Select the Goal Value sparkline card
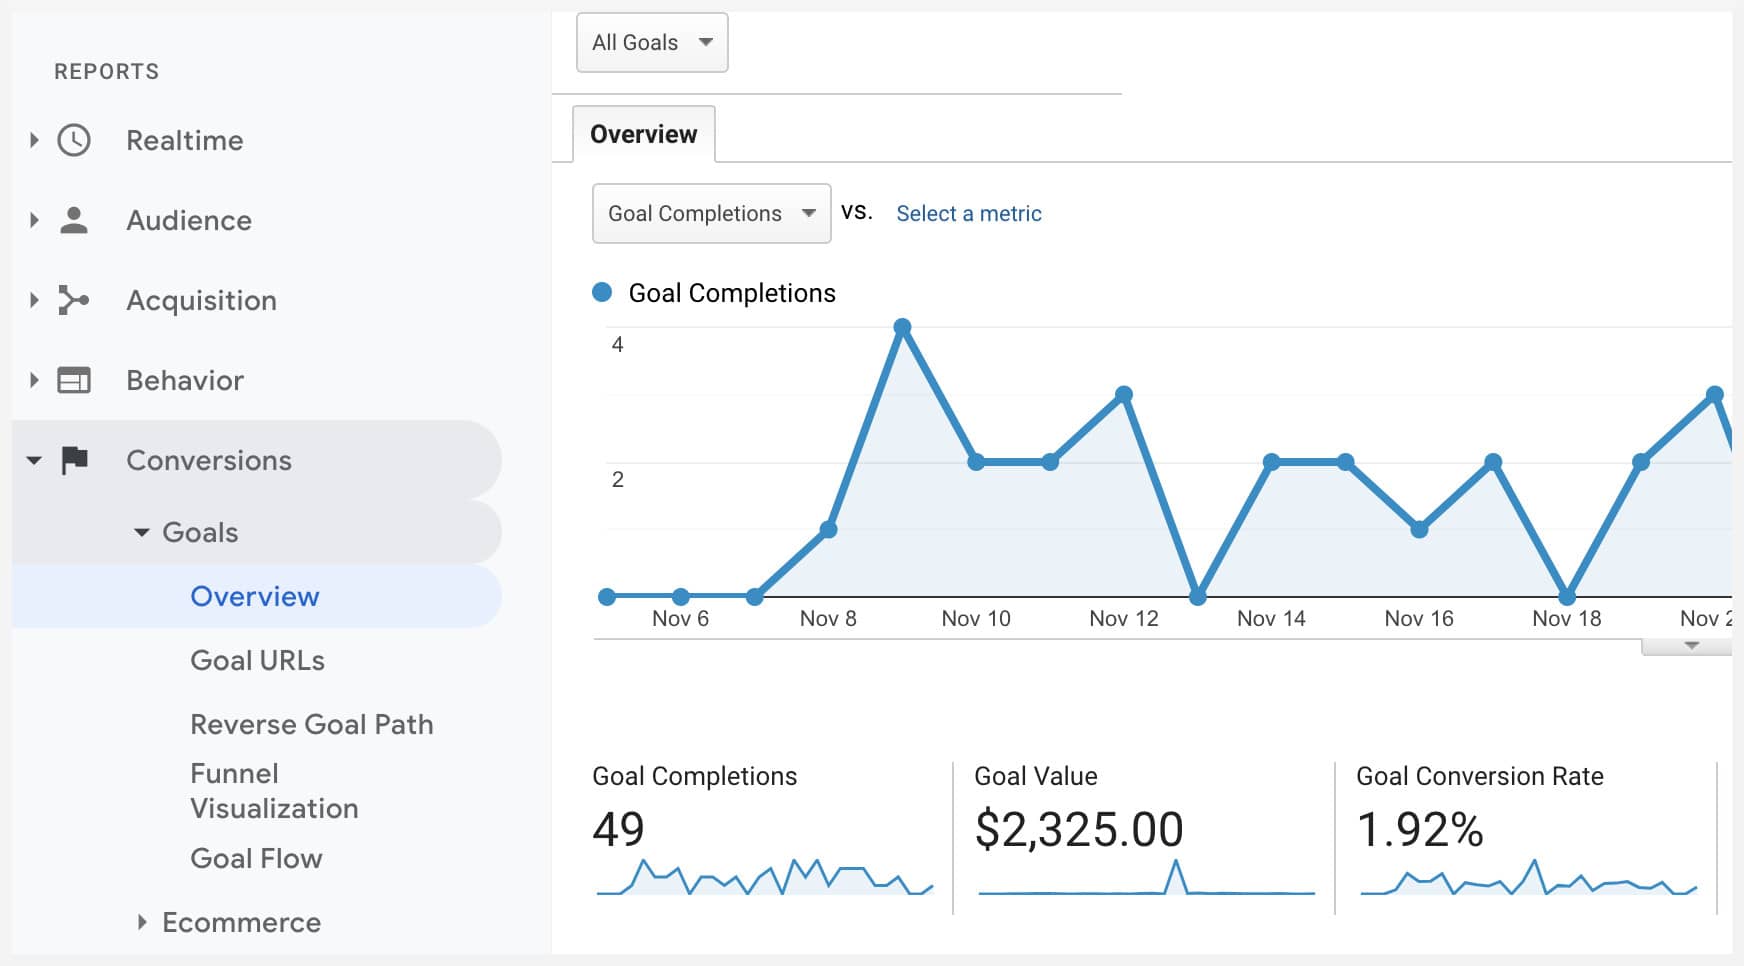This screenshot has width=1744, height=966. 1144,835
